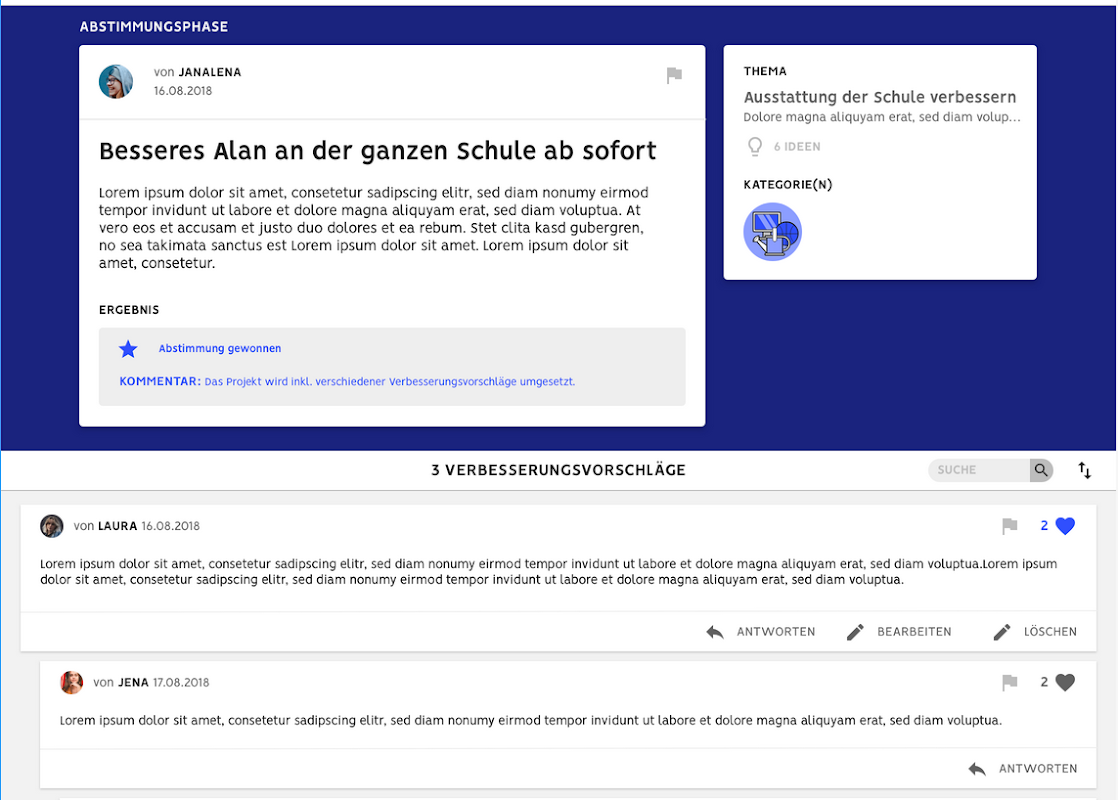Screen dimensions: 1118x800
Task: Click the search magnifier button
Action: click(x=1041, y=470)
